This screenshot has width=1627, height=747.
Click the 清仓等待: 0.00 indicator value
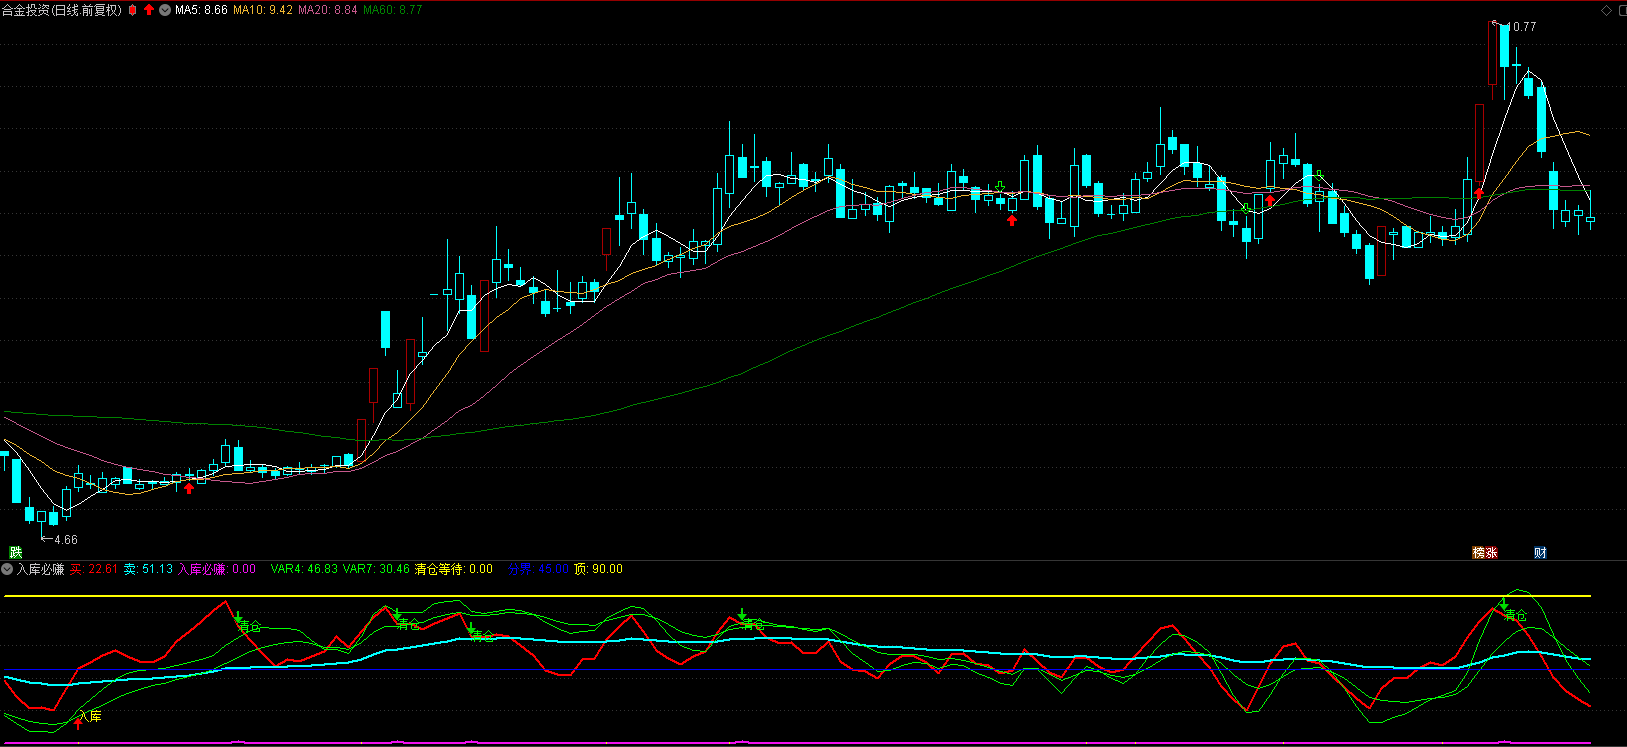[x=454, y=569]
